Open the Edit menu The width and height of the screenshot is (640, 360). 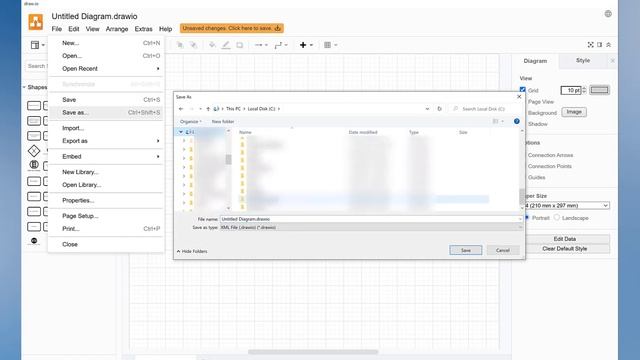tap(73, 29)
